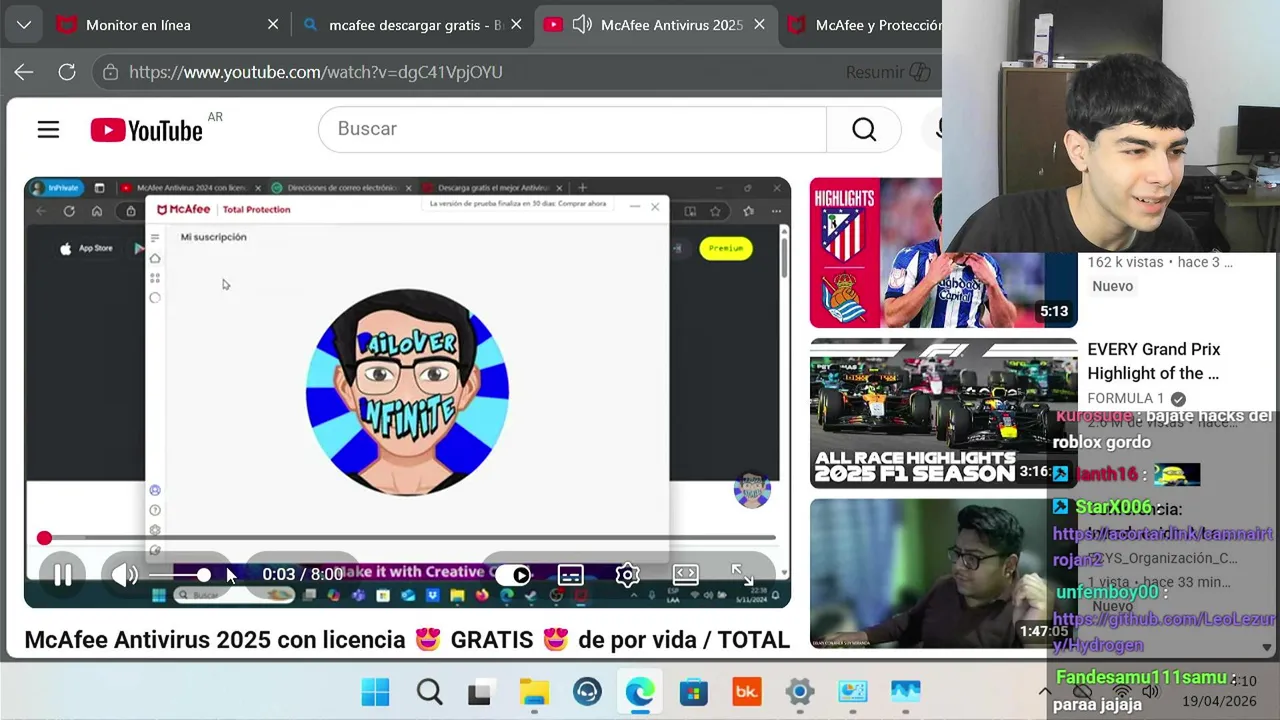Adjust the player volume slider

tap(180, 575)
